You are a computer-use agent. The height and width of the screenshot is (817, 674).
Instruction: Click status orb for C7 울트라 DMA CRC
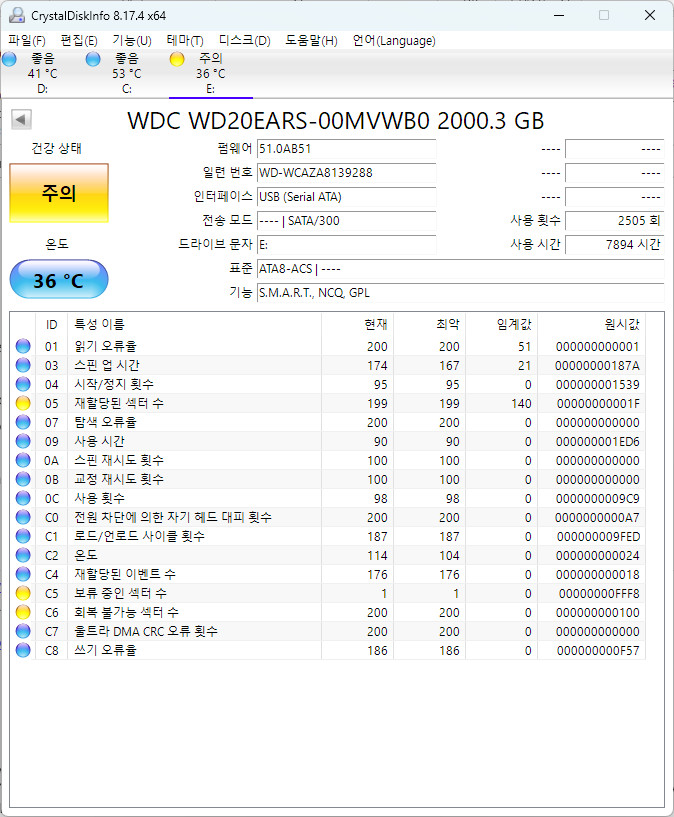(23, 631)
